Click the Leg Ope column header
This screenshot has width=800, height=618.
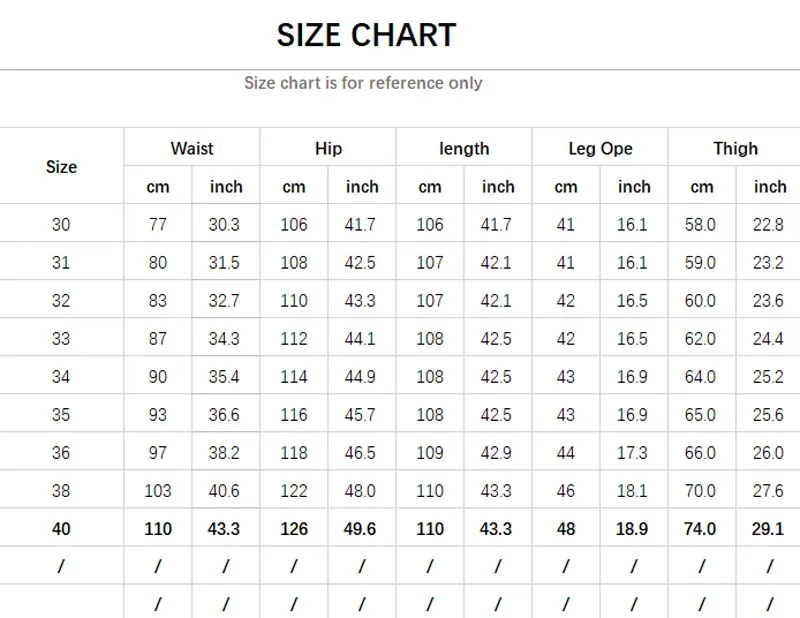600,148
